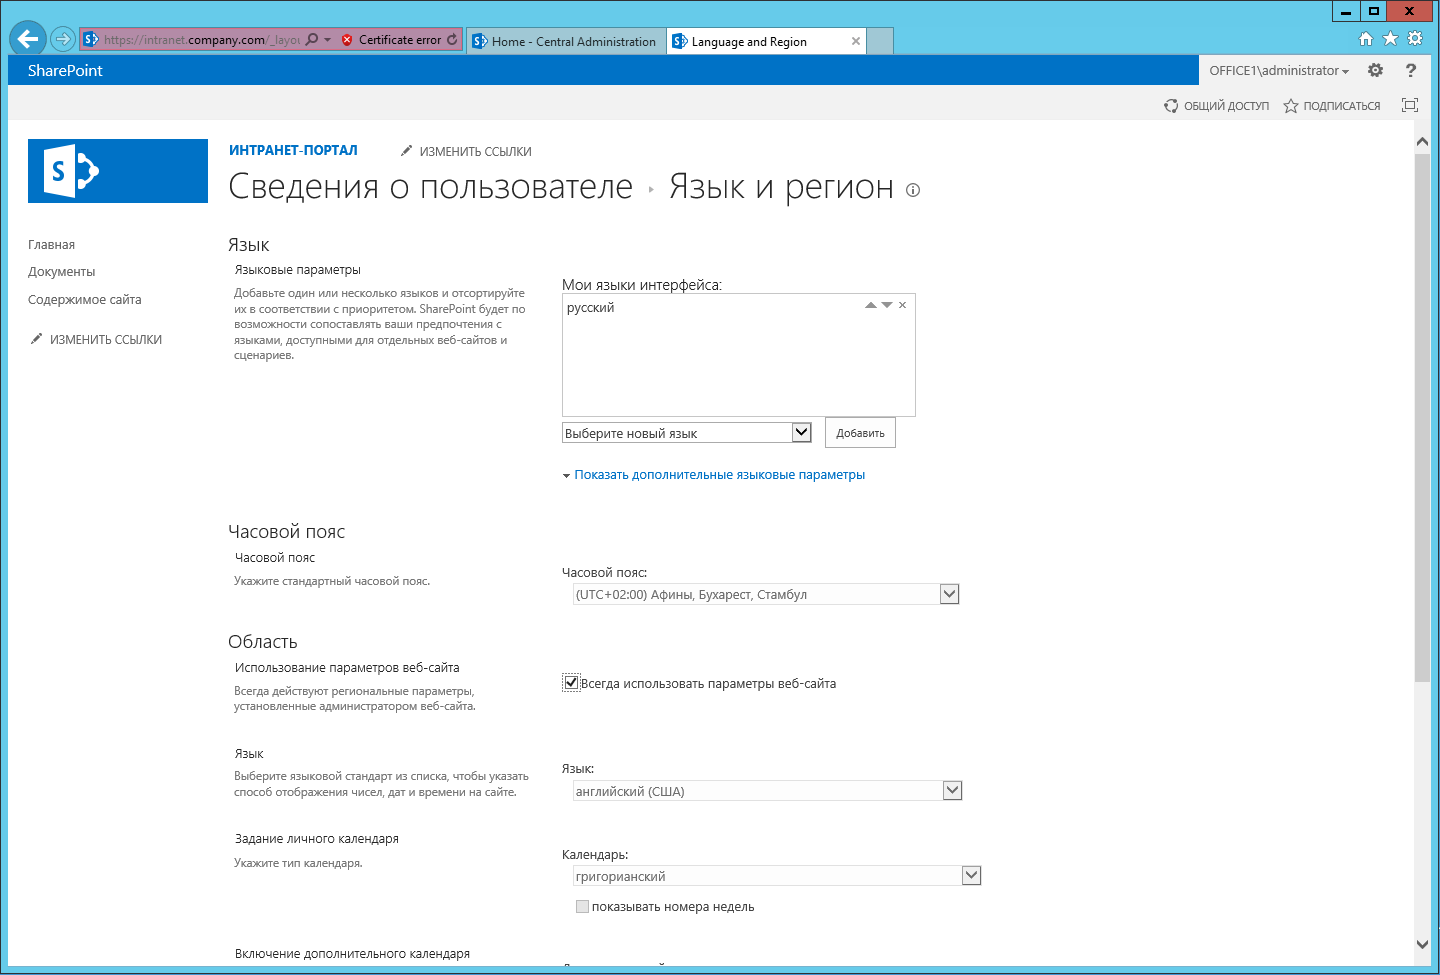
Task: Open SharePoint settings gear menu
Action: 1376,70
